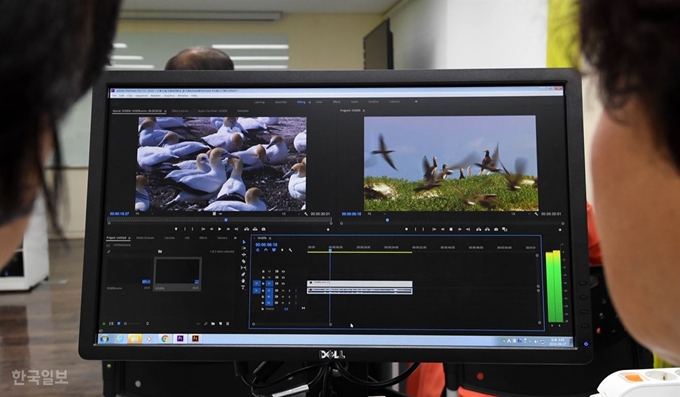
Task: Solo the A1 audio track
Action: point(289,290)
